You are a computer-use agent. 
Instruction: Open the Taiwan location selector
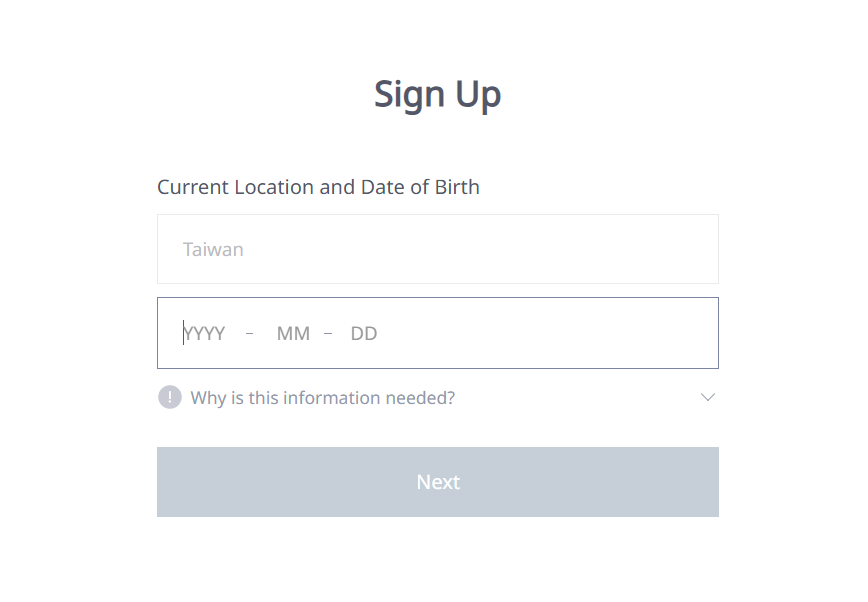(437, 249)
